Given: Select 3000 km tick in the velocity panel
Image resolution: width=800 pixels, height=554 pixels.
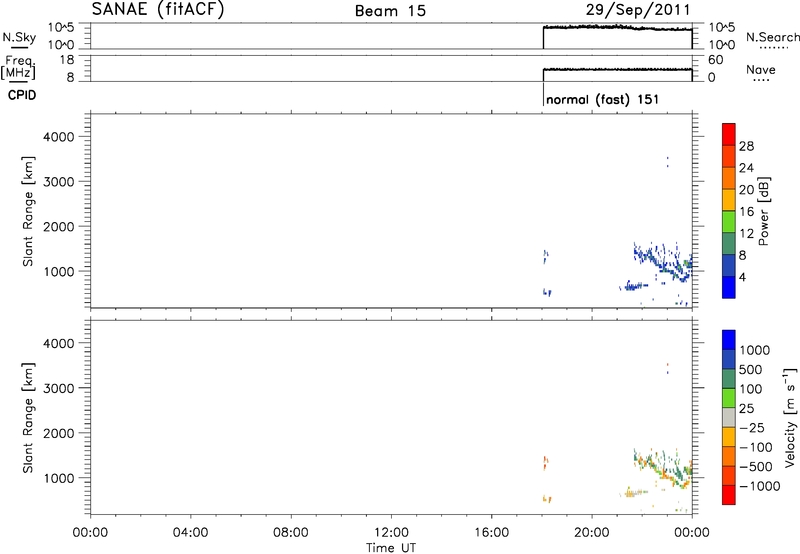Looking at the screenshot, I should [x=59, y=388].
